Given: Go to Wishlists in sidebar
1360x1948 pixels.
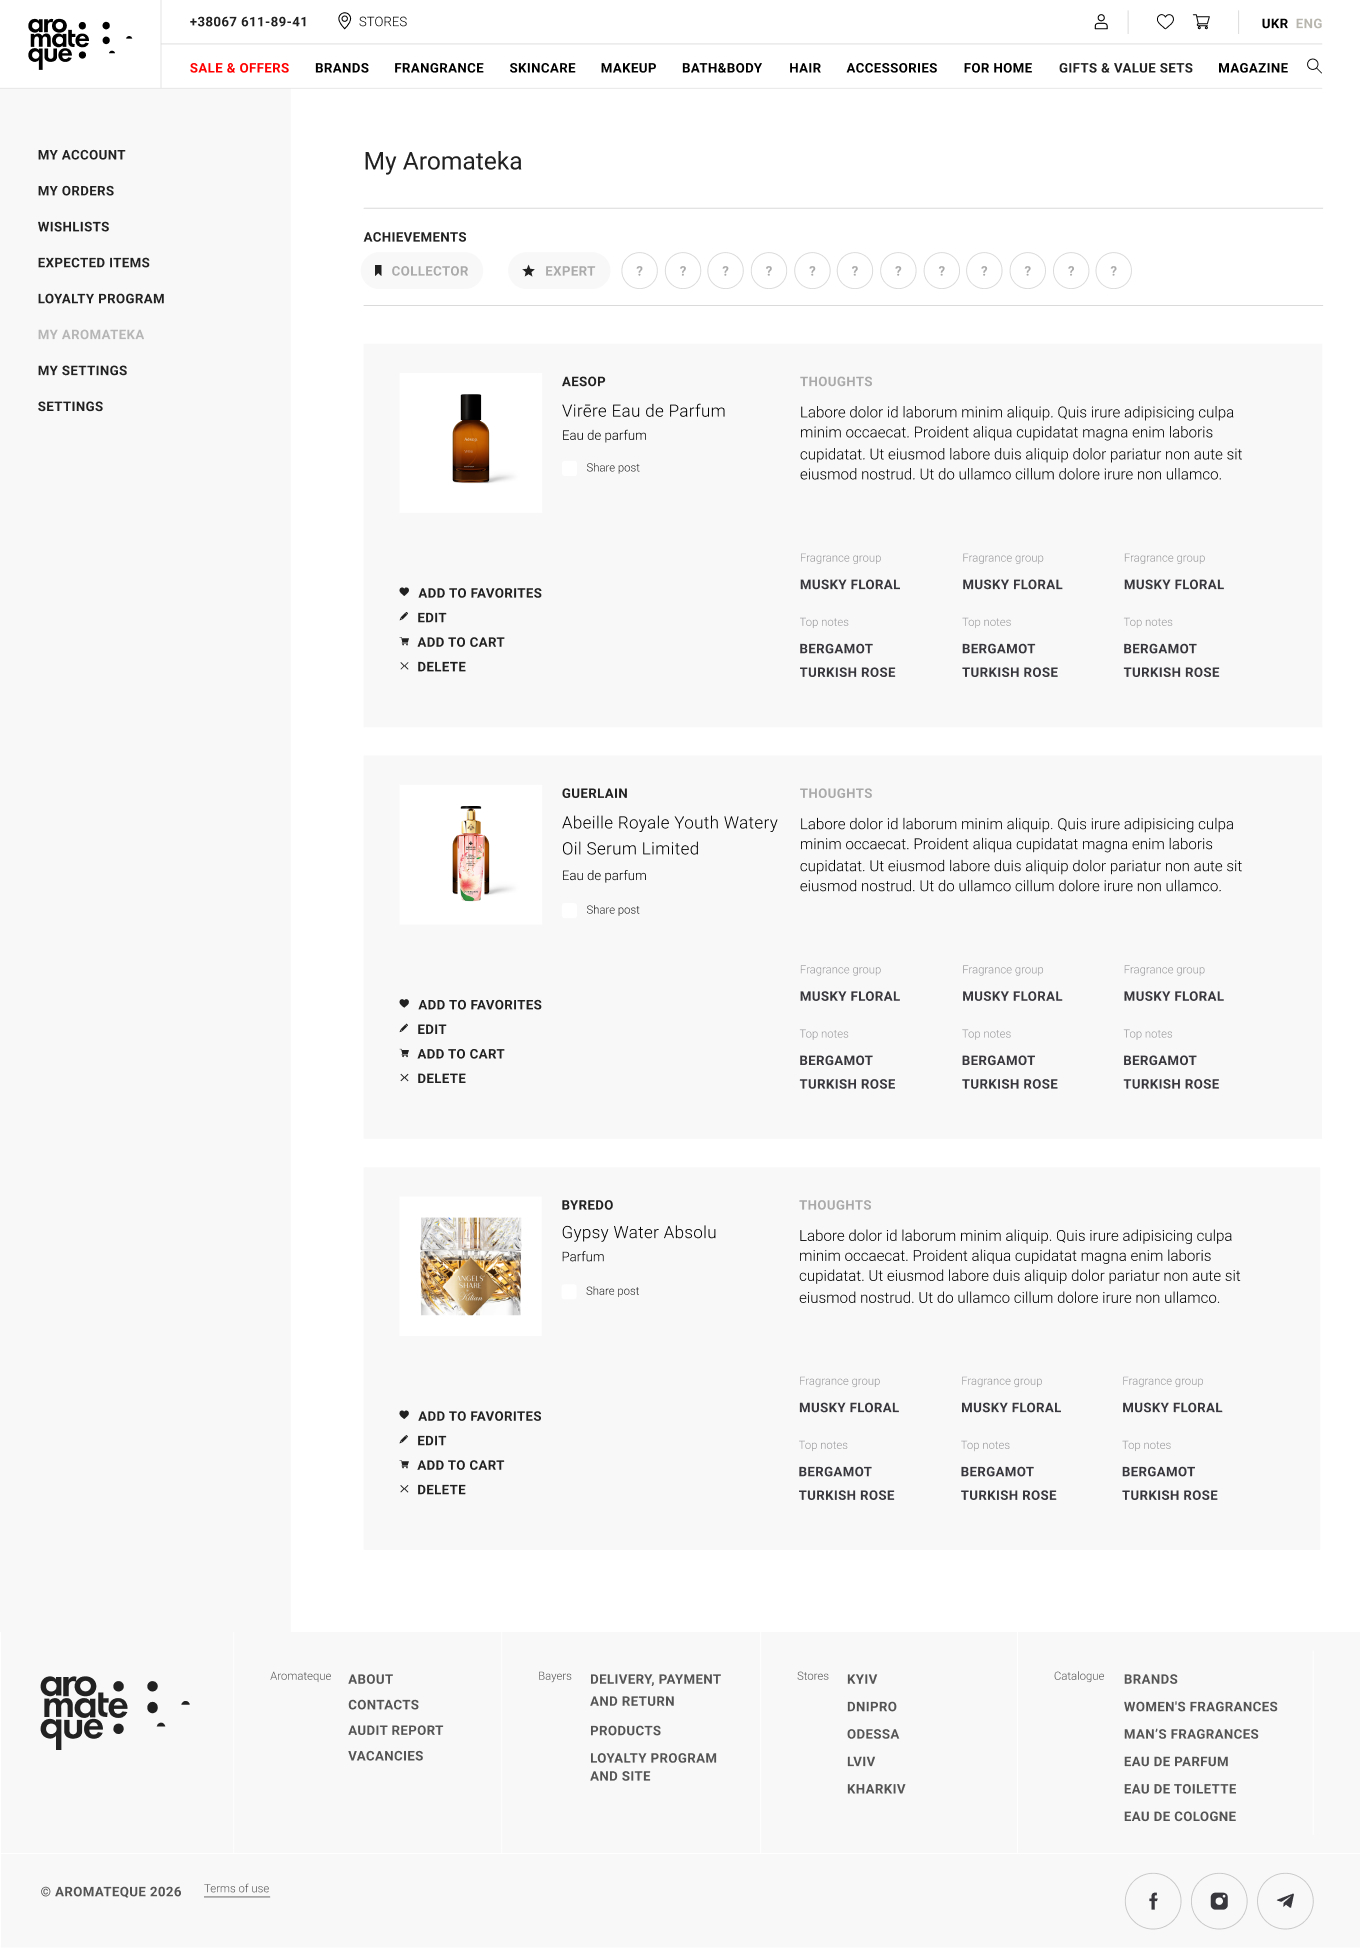Looking at the screenshot, I should pyautogui.click(x=74, y=227).
